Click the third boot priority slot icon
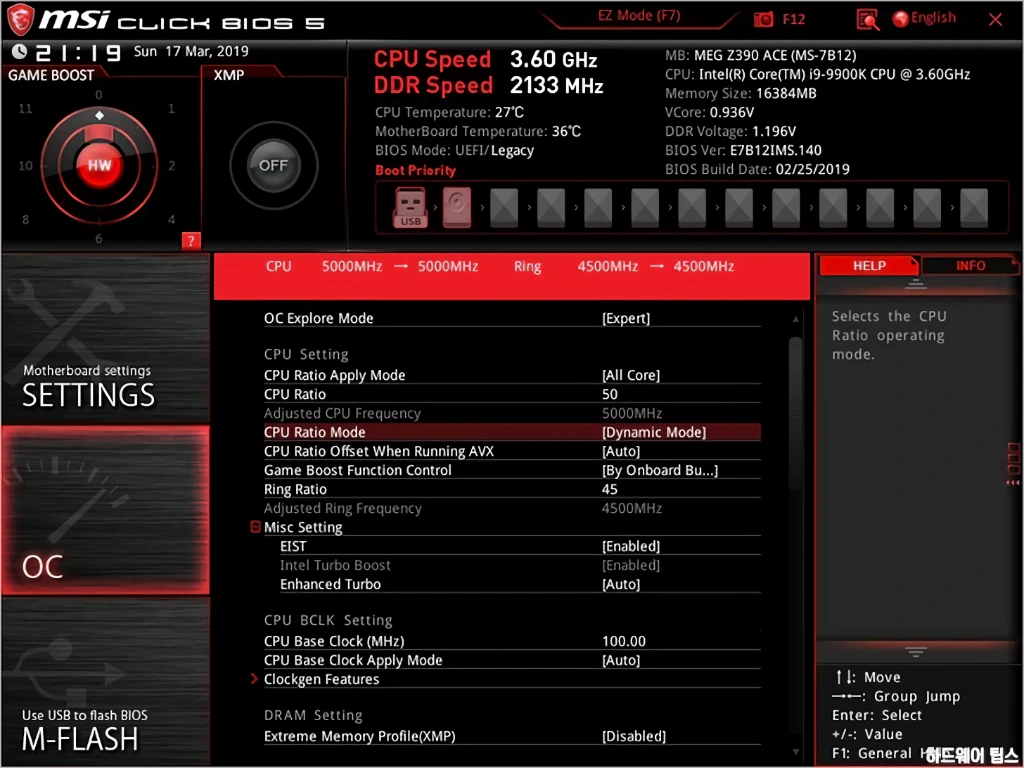The image size is (1024, 768). pos(504,208)
